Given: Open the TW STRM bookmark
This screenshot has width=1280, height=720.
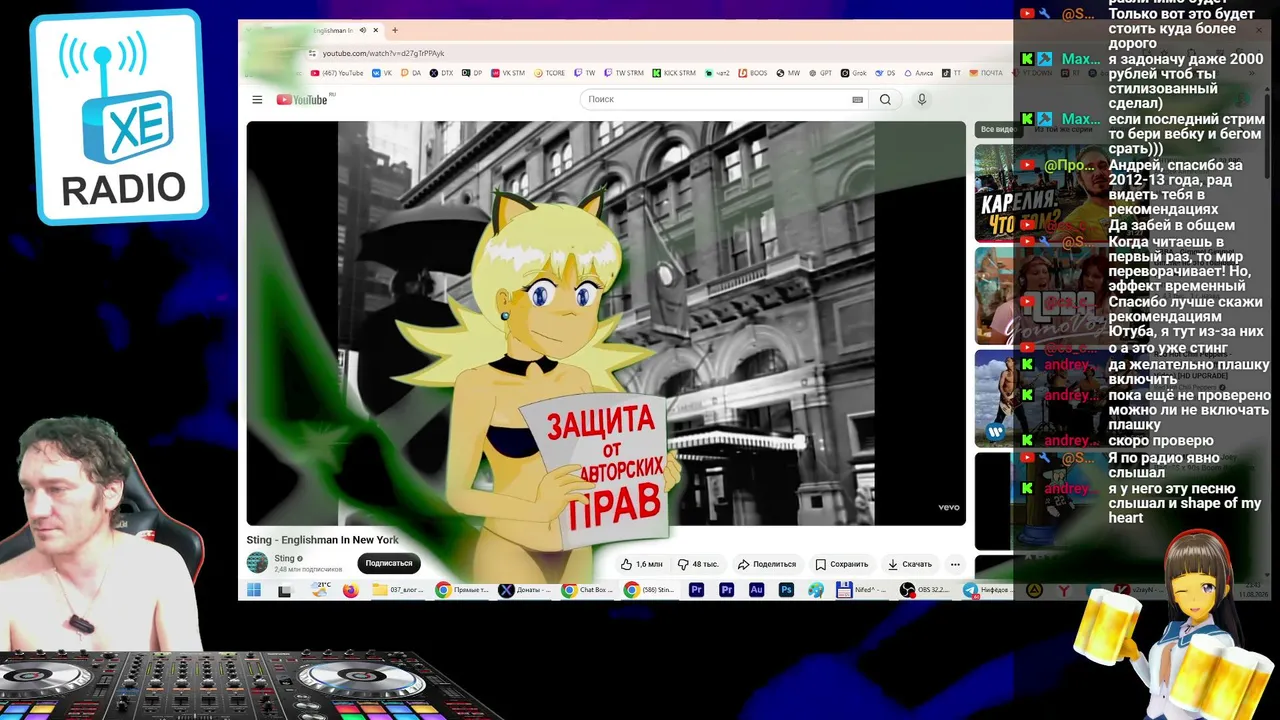Looking at the screenshot, I should pos(624,73).
